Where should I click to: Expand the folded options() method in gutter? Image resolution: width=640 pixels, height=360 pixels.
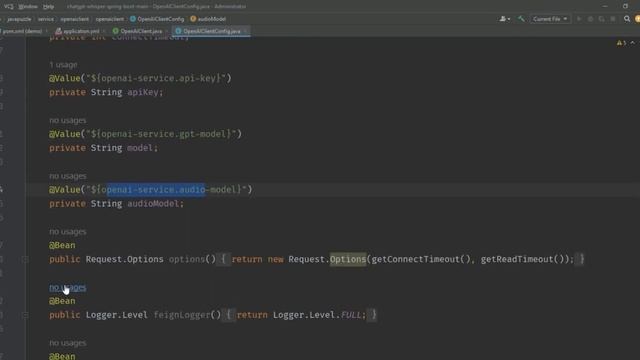(x=25, y=259)
